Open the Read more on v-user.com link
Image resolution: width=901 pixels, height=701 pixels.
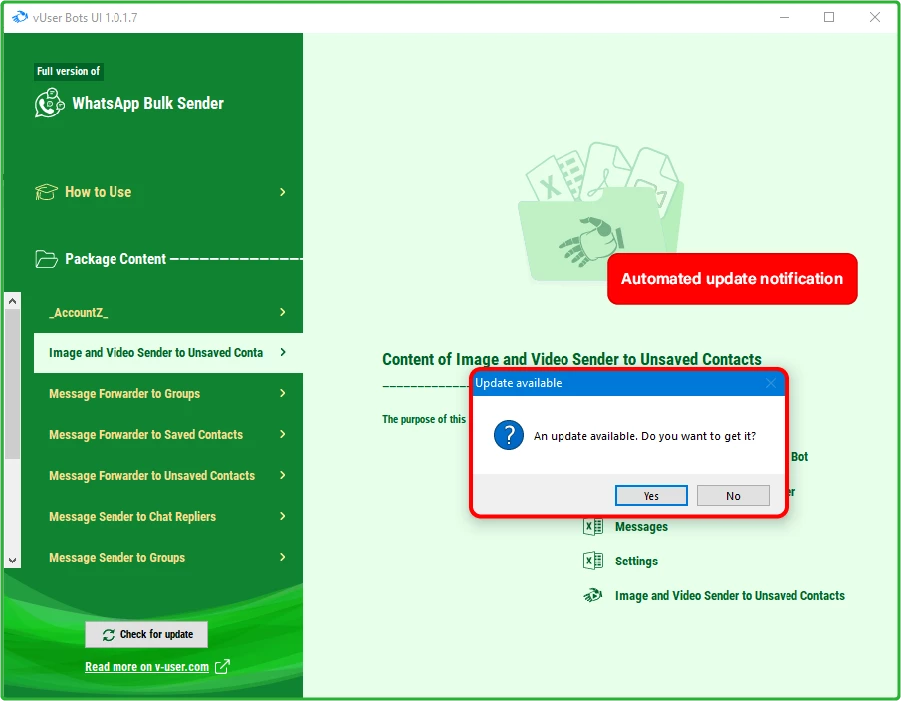[147, 667]
